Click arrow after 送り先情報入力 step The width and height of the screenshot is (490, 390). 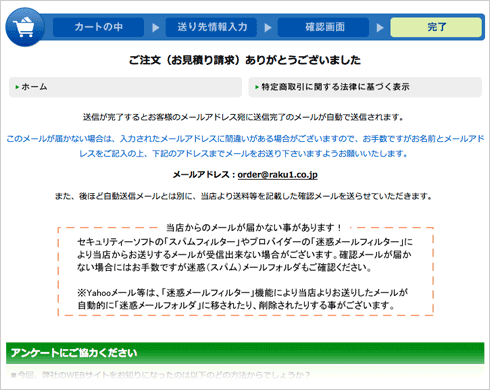tap(268, 28)
